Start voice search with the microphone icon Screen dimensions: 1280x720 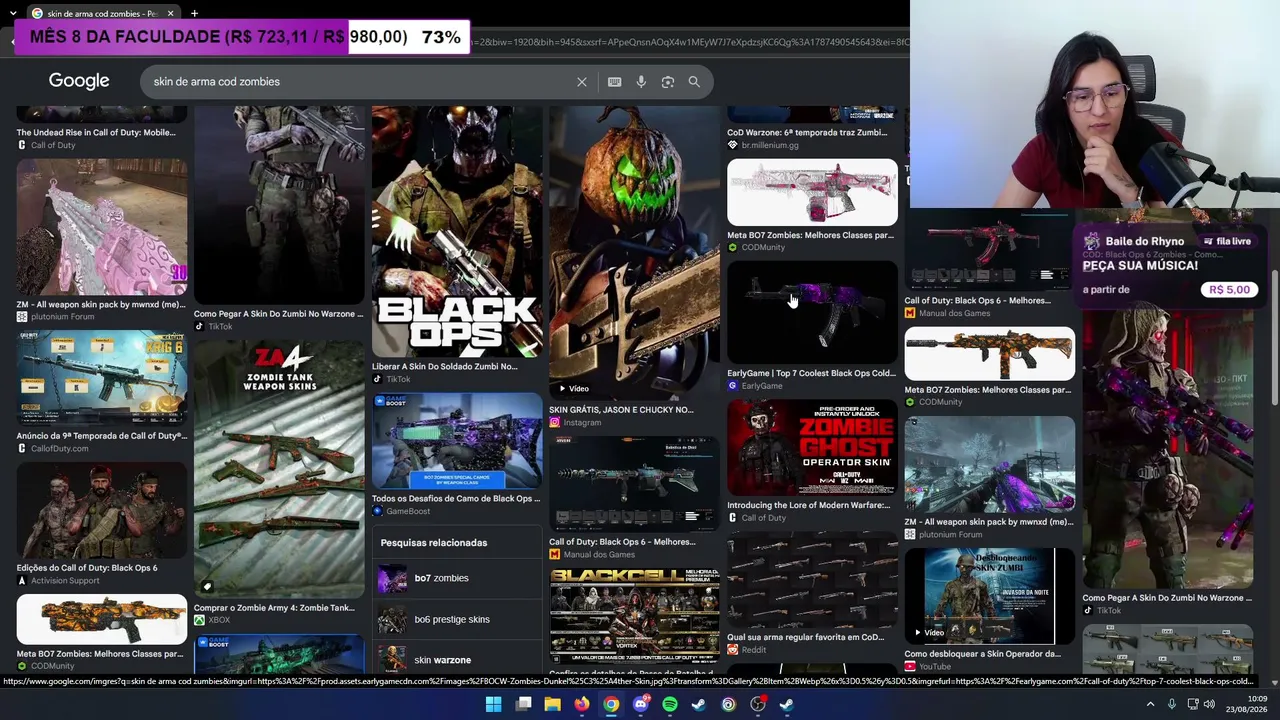tap(641, 82)
